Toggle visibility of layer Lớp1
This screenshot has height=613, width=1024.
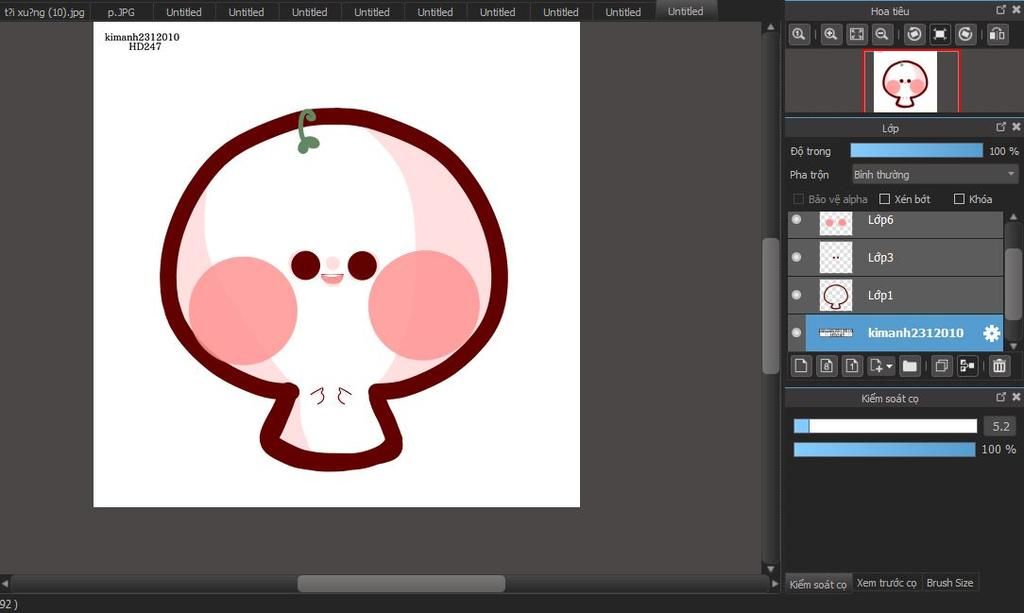796,295
